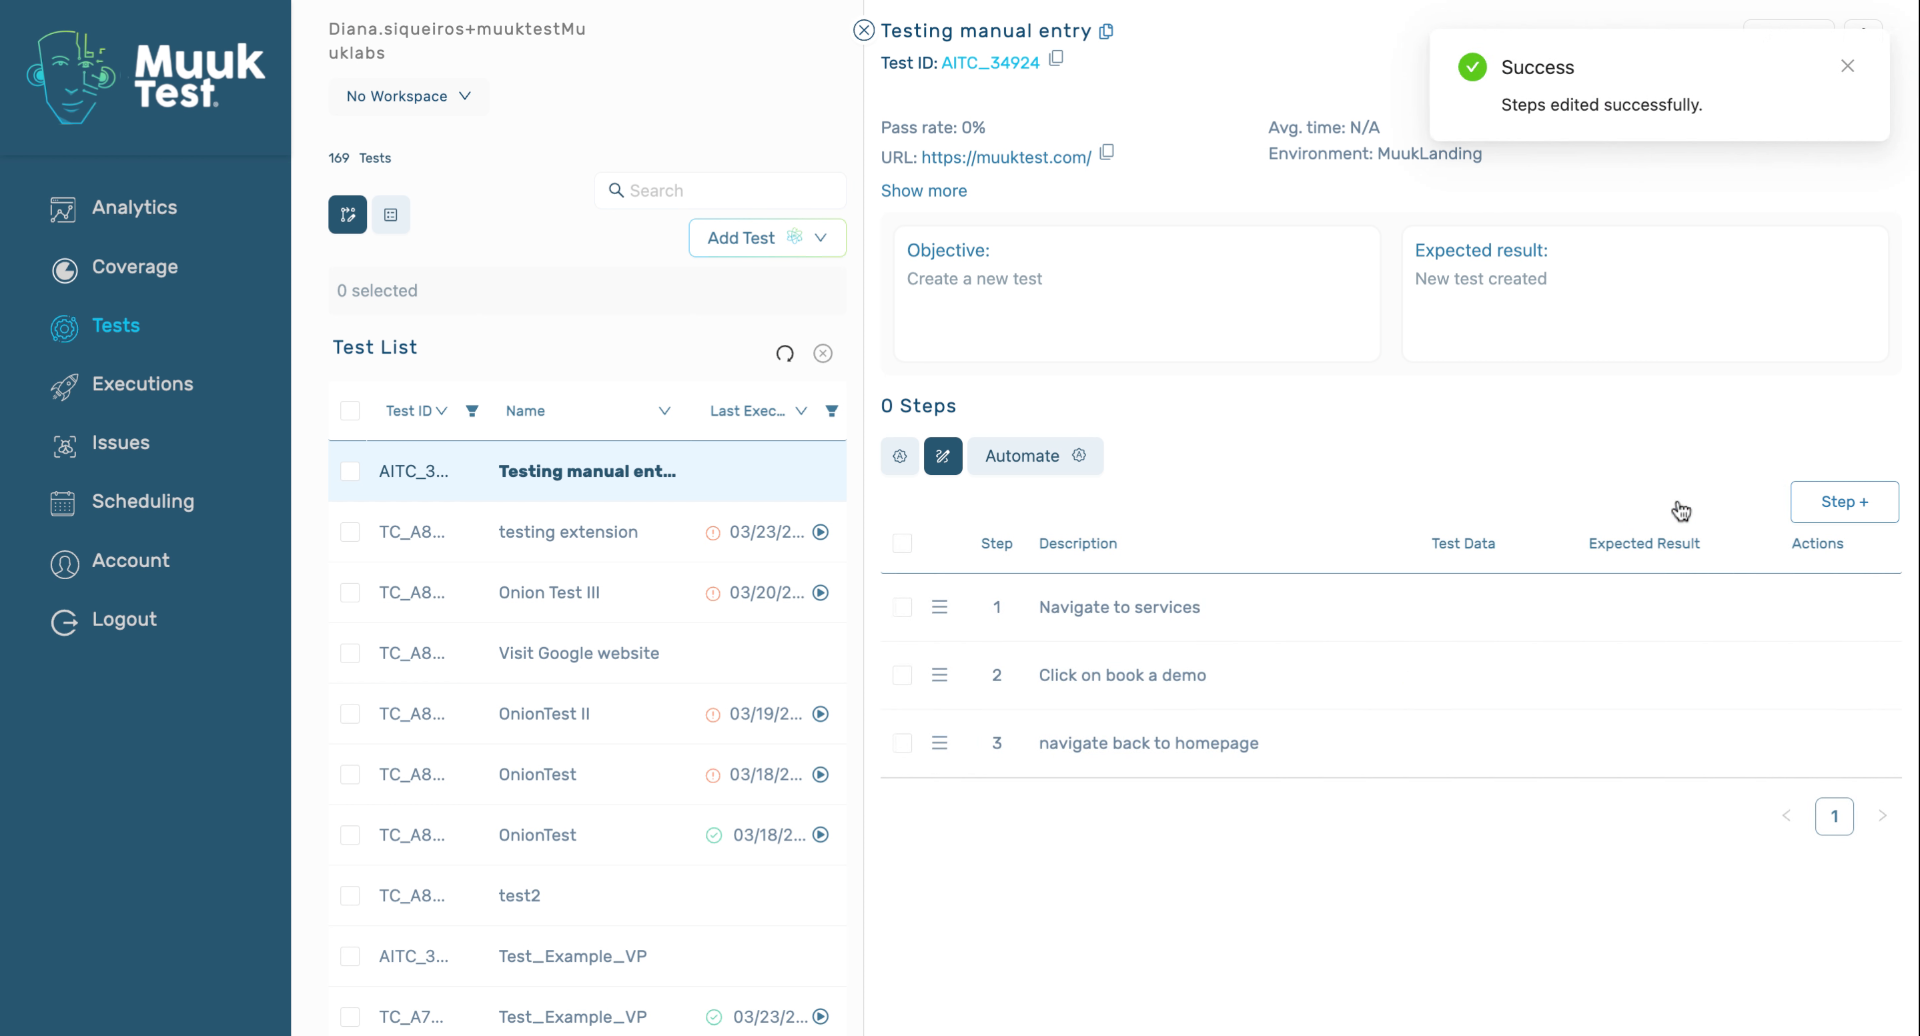Click the failed status icon for testing extension
This screenshot has height=1036, width=1920.
713,533
